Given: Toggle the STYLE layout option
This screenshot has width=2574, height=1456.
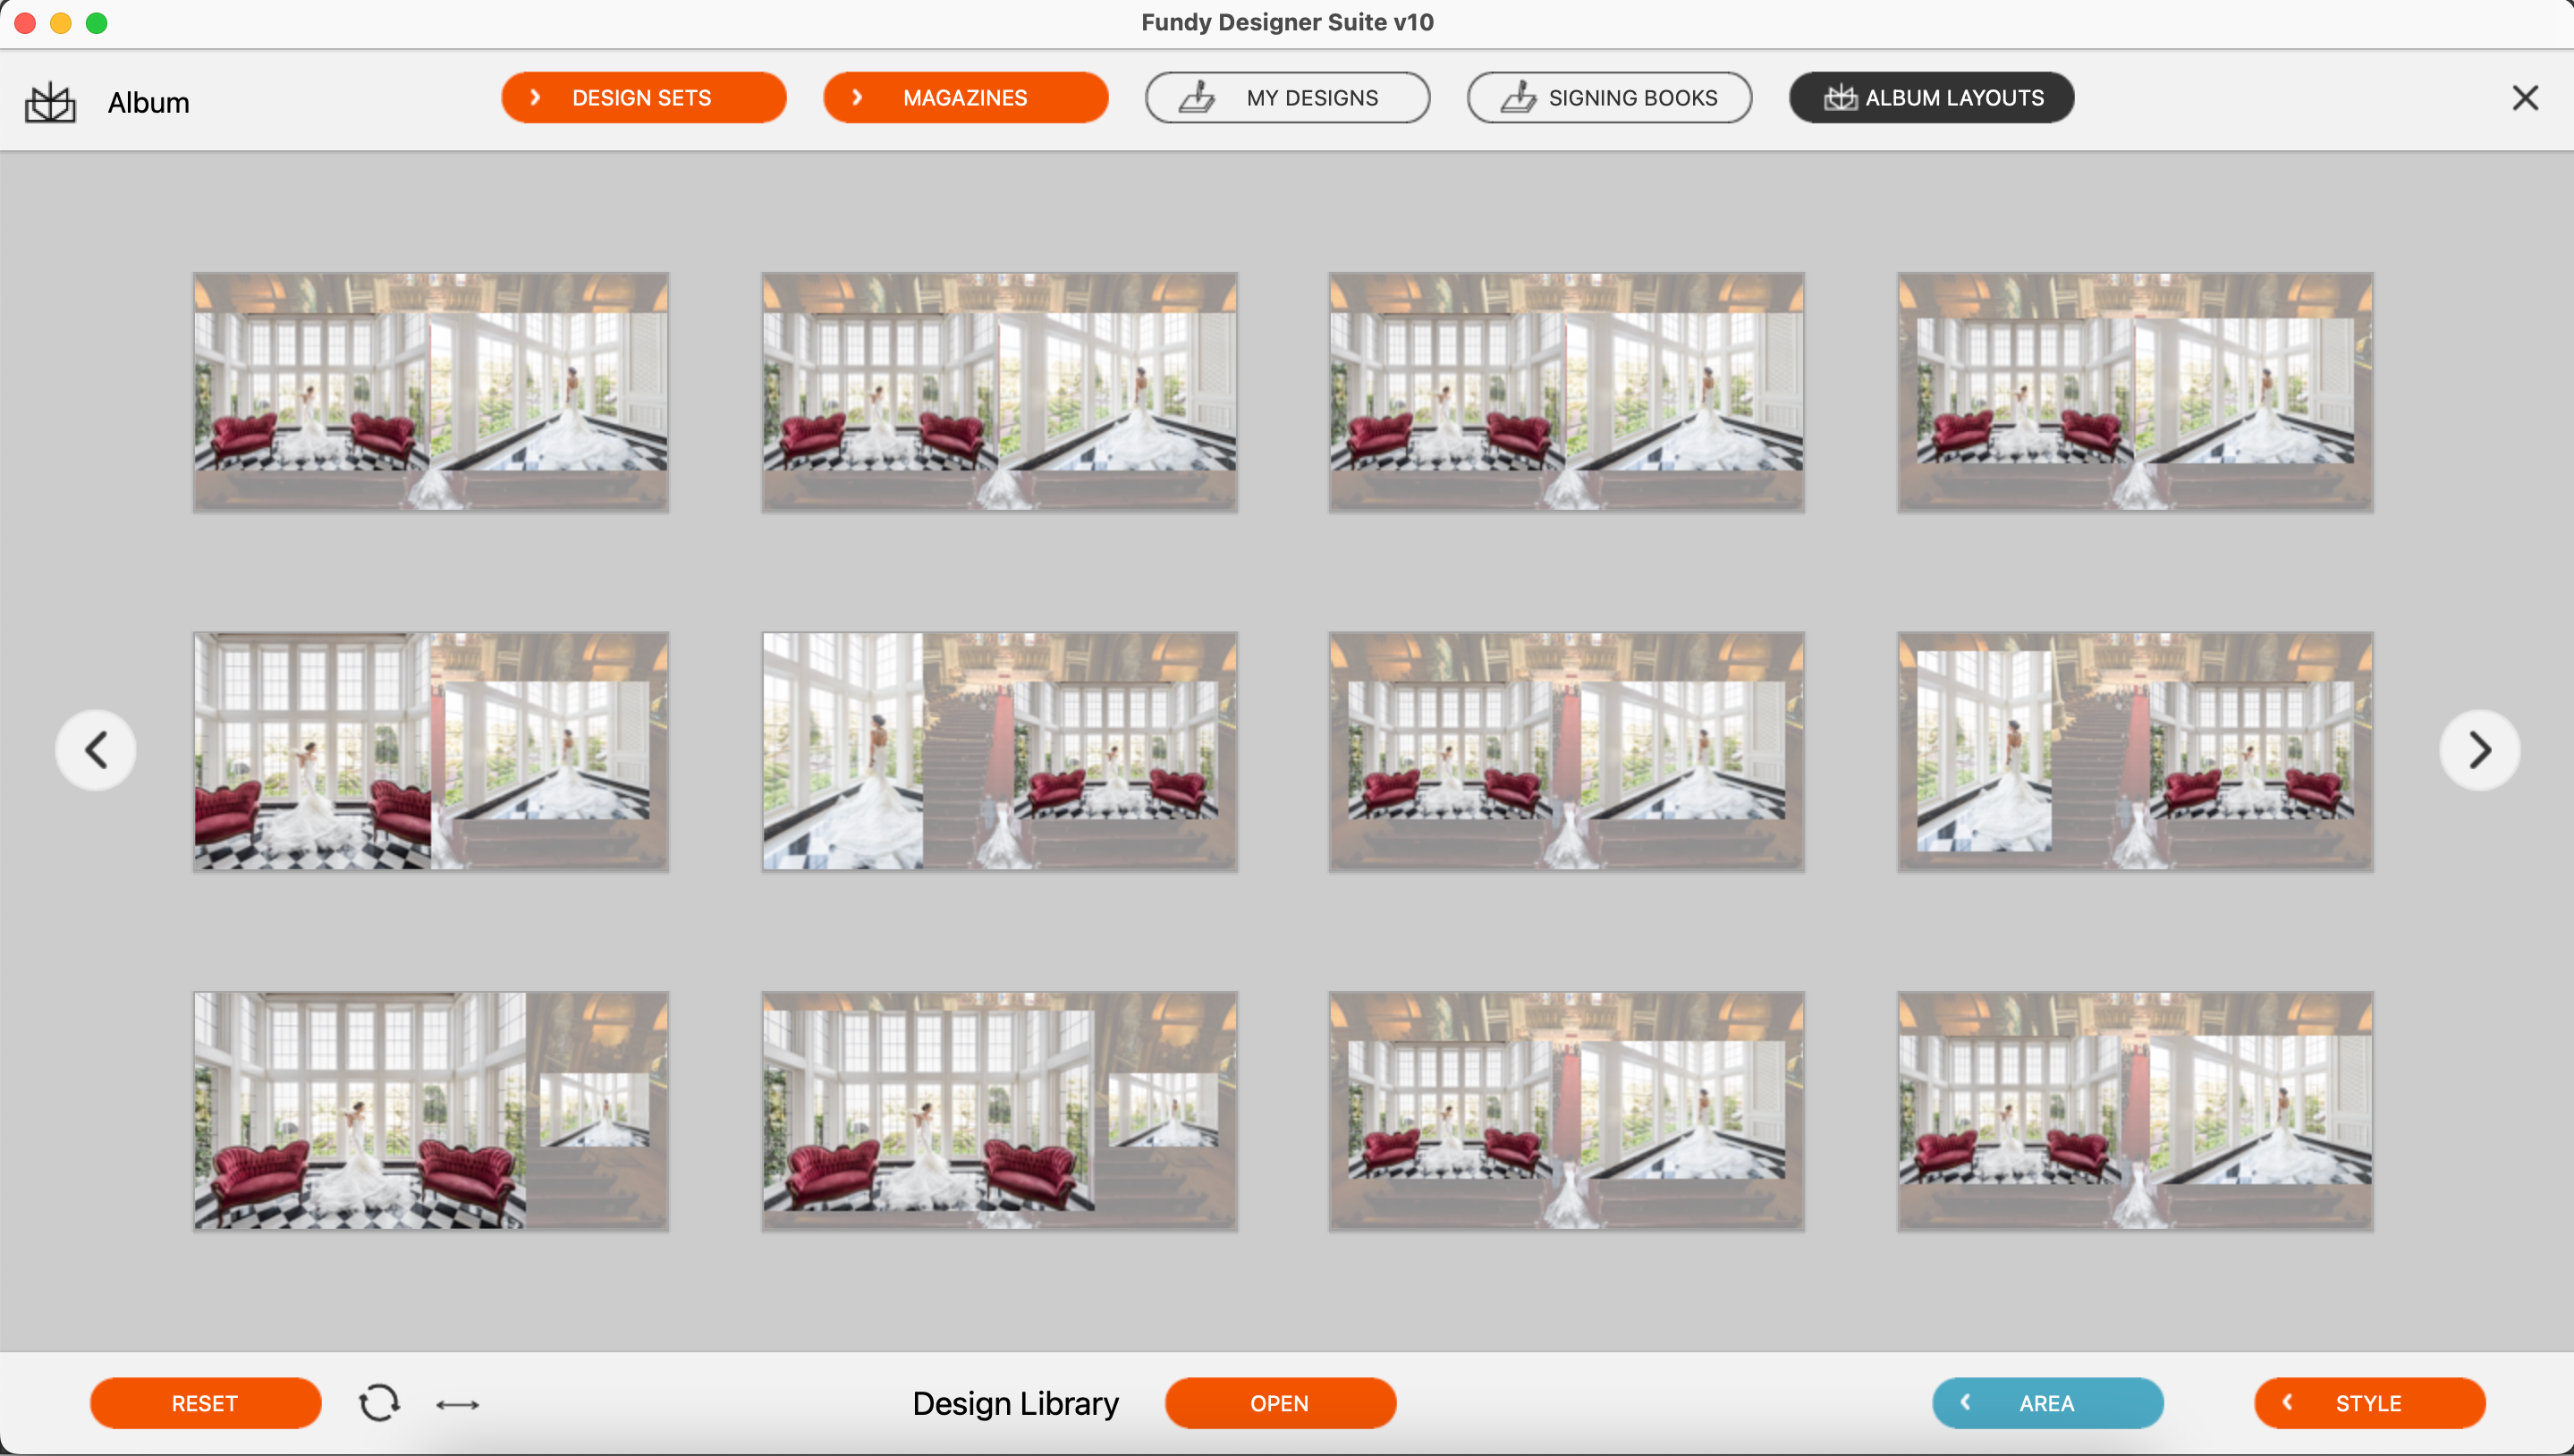Looking at the screenshot, I should [2369, 1403].
